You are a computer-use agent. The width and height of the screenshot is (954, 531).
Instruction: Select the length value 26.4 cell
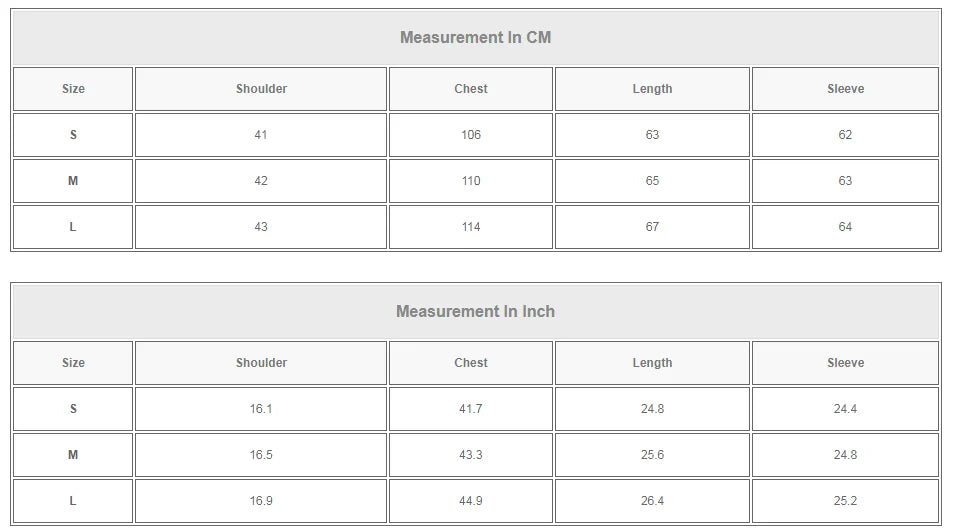coord(652,501)
